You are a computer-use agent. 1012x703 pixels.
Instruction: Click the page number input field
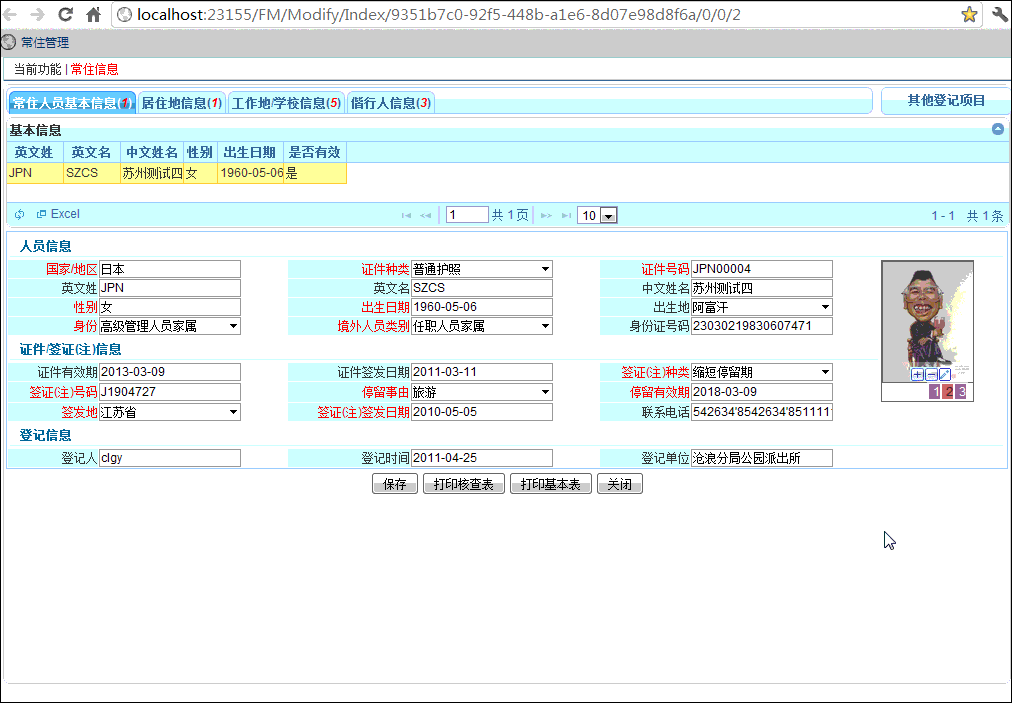pos(467,215)
